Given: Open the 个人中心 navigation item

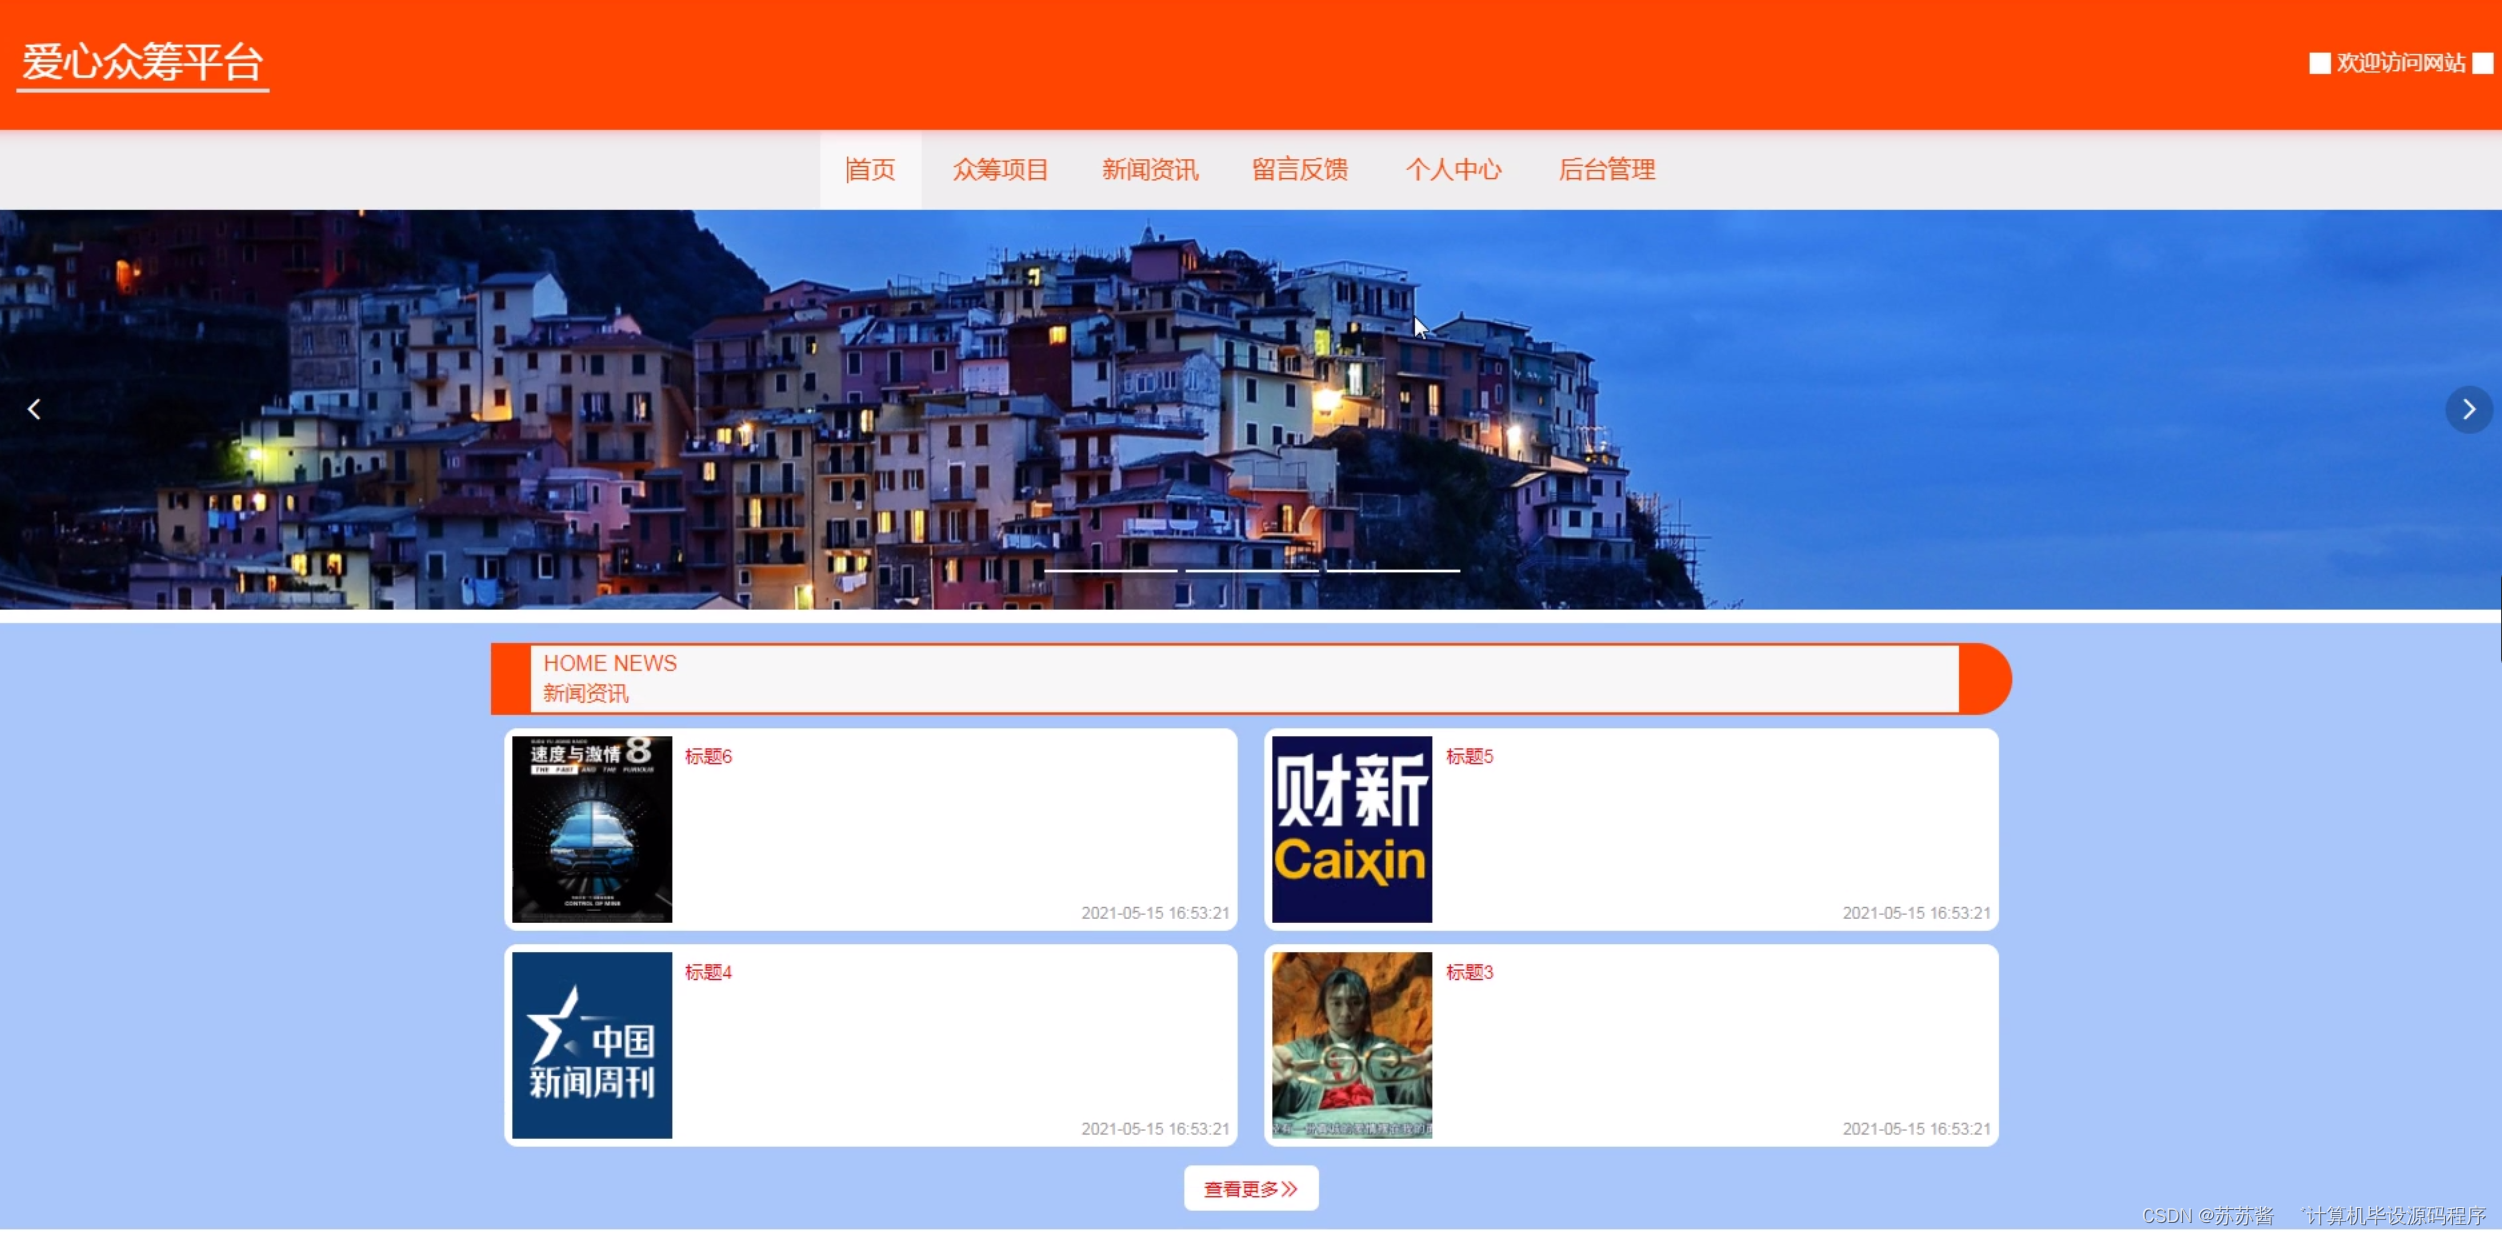Looking at the screenshot, I should pyautogui.click(x=1453, y=170).
